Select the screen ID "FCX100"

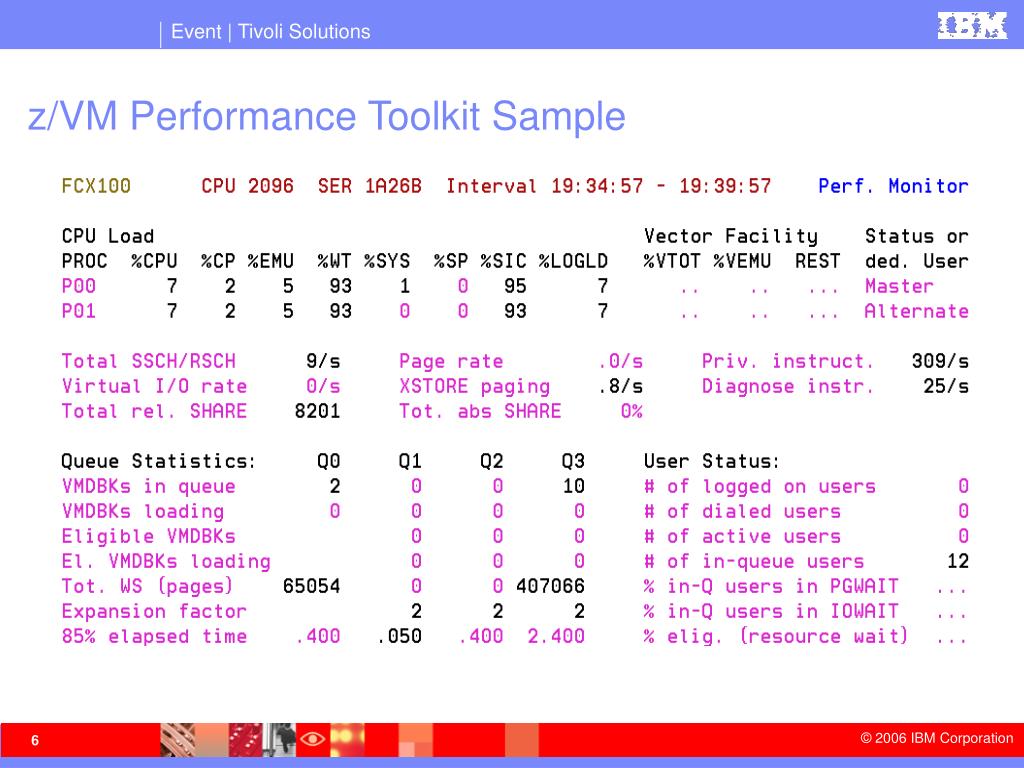click(96, 186)
